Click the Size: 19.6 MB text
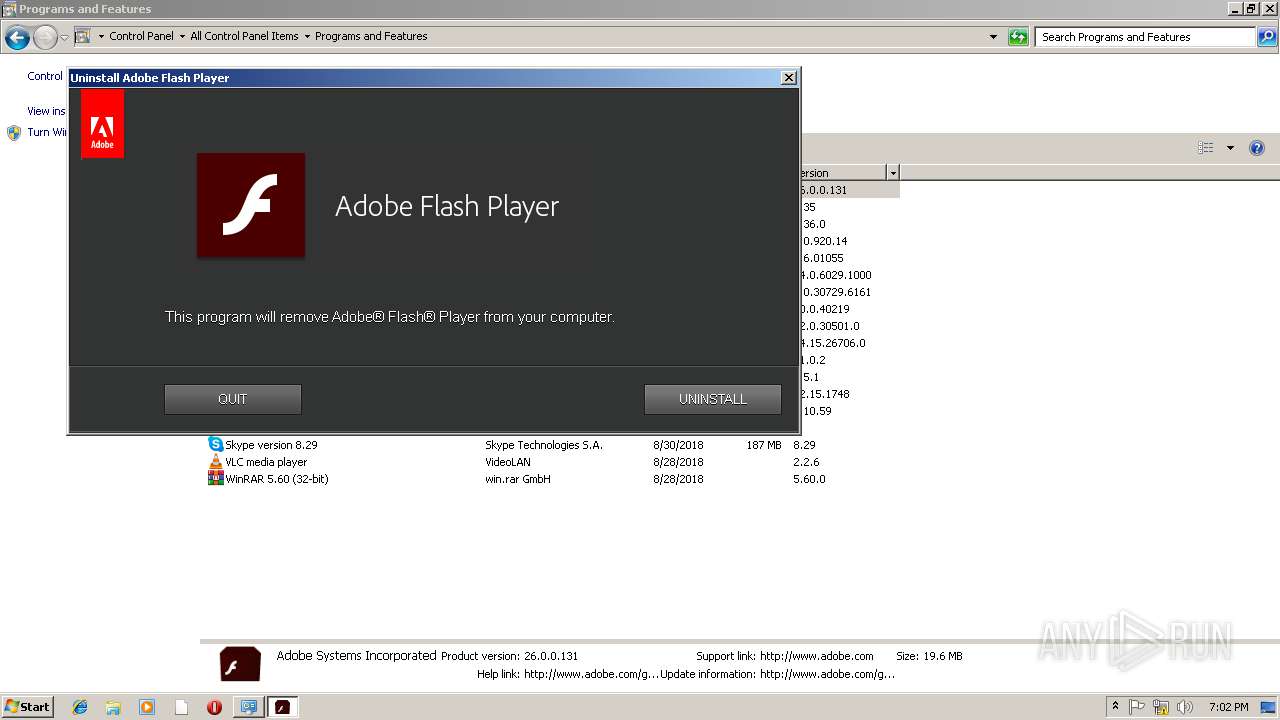The image size is (1280, 720). pos(929,656)
